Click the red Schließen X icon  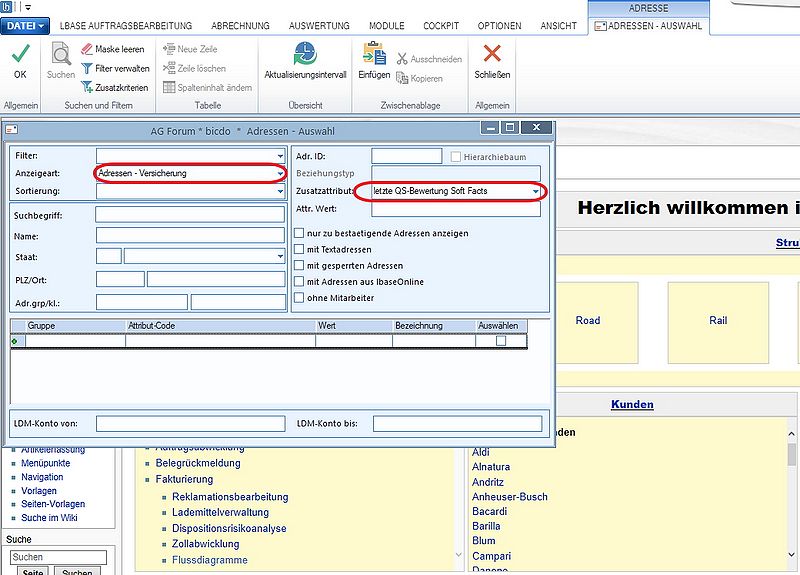click(x=492, y=53)
